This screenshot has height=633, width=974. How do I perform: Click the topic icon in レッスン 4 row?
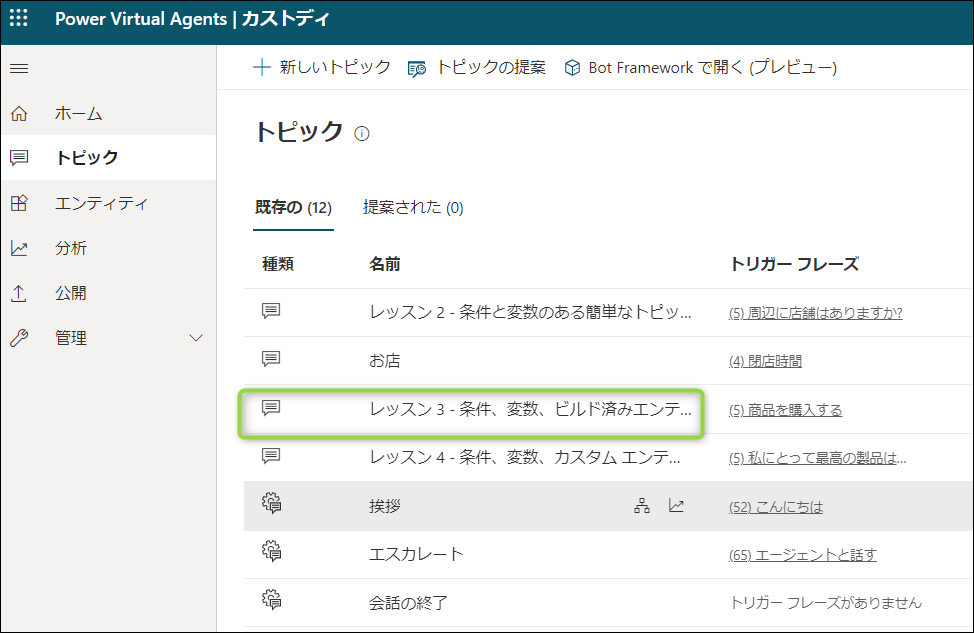271,457
